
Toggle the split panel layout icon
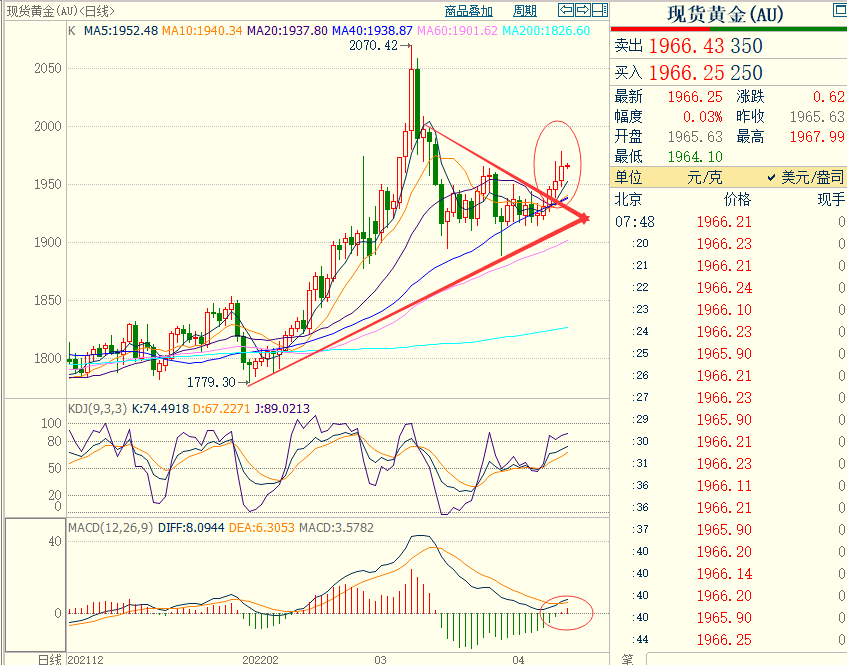(x=600, y=10)
